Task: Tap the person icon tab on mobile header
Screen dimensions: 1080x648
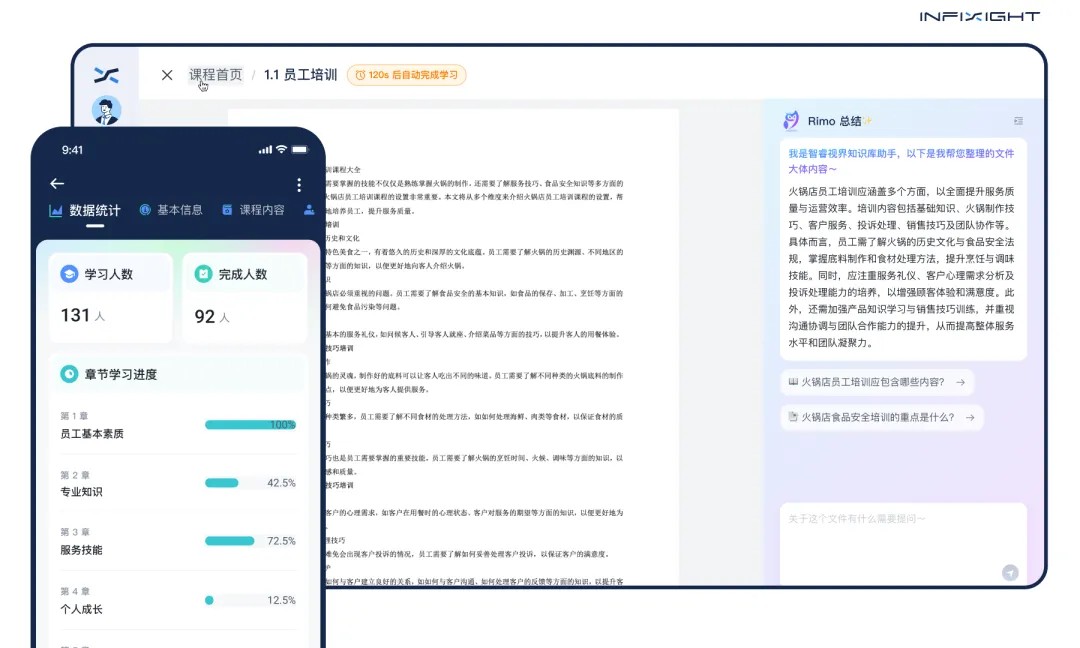Action: tap(308, 208)
